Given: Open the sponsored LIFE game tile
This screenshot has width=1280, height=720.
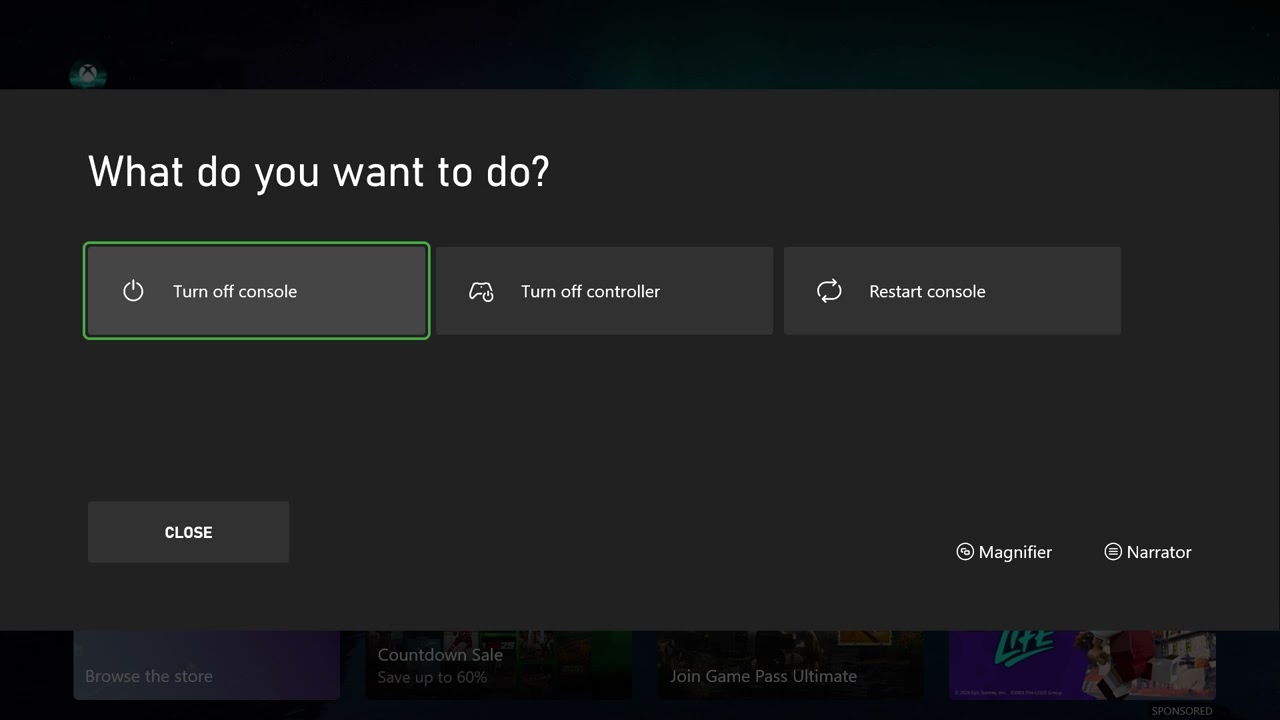Looking at the screenshot, I should point(1082,665).
